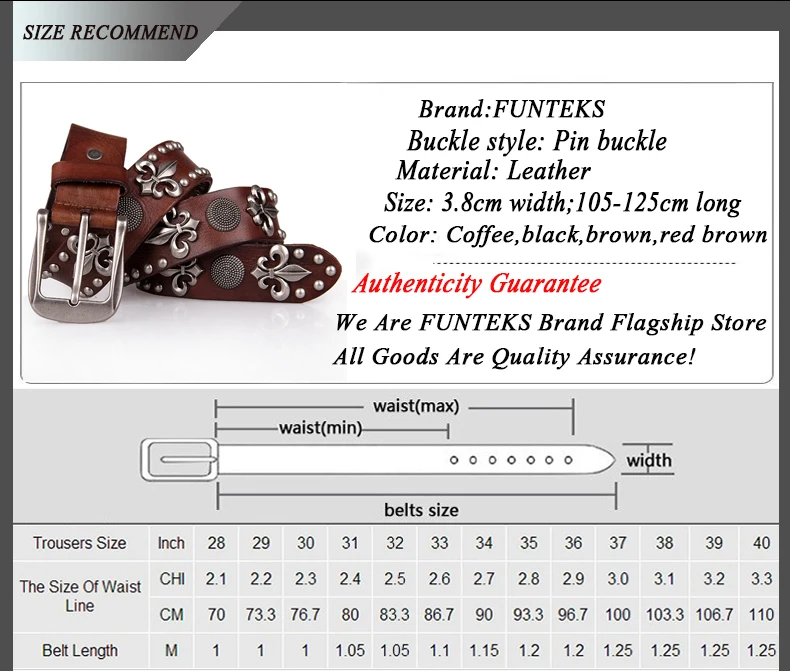The width and height of the screenshot is (790, 671).
Task: Click the CHI value 2.7 cell
Action: click(484, 579)
